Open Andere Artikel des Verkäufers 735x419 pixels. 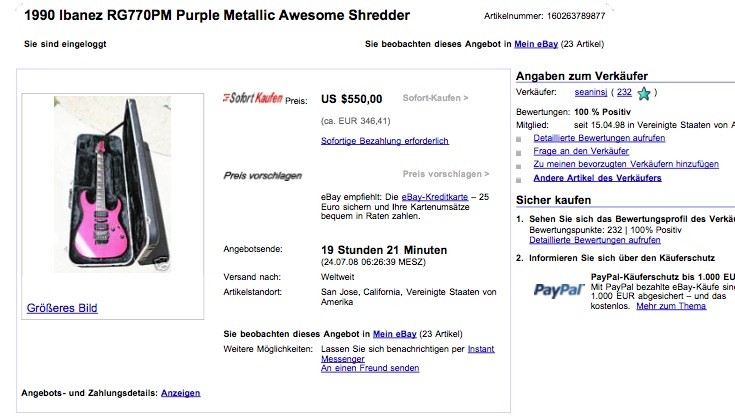pos(597,178)
